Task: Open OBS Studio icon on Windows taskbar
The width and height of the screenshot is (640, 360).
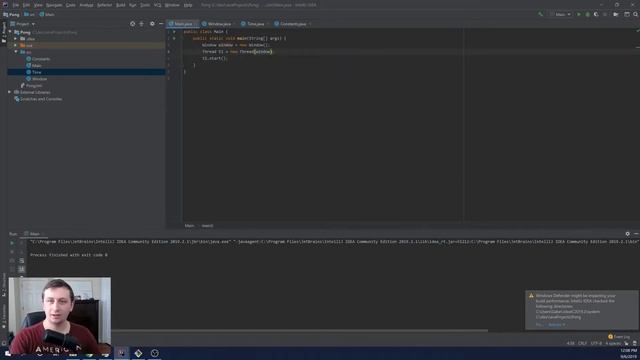Action: pyautogui.click(x=155, y=353)
